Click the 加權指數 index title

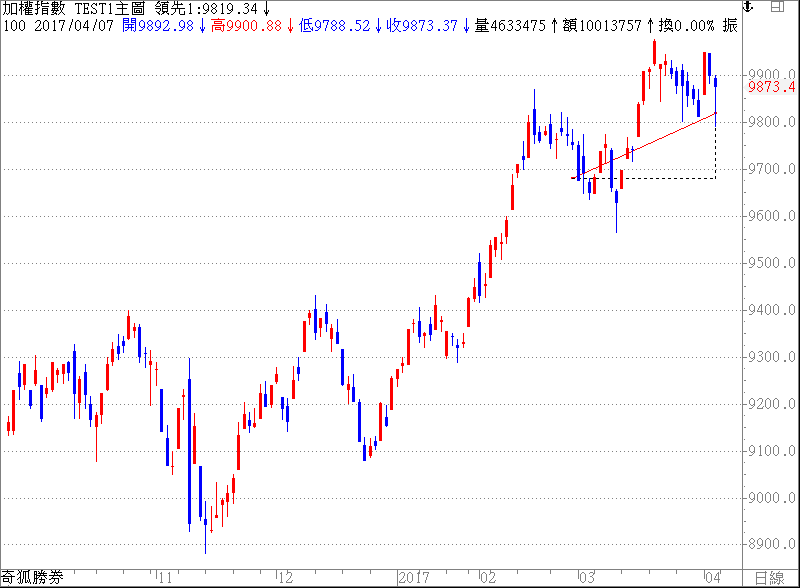(x=34, y=9)
